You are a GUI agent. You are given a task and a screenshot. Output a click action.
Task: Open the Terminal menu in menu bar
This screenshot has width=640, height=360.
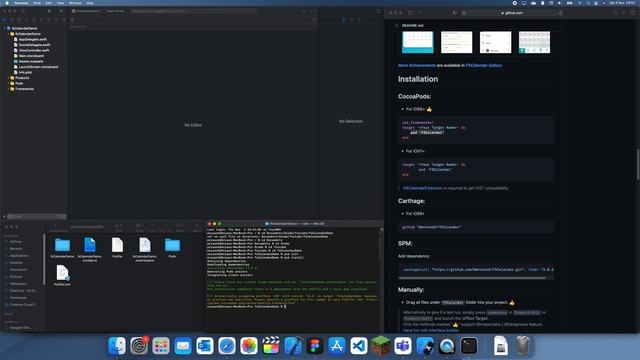click(21, 3)
